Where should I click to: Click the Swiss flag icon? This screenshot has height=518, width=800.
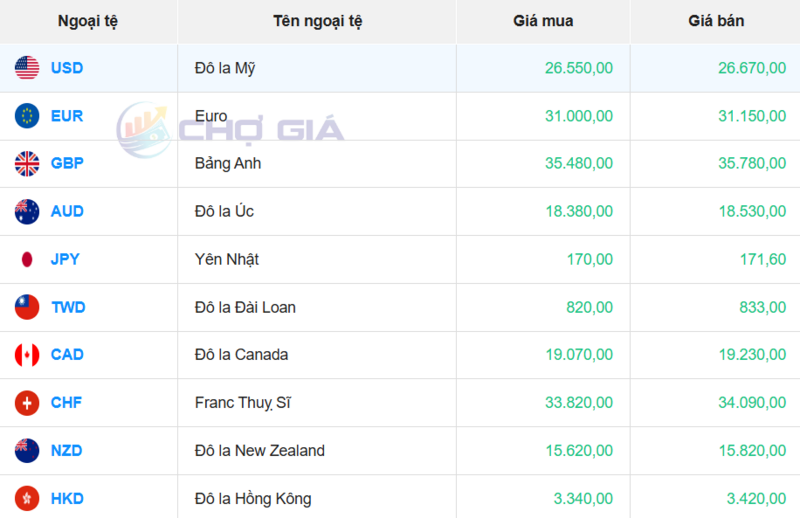27,402
